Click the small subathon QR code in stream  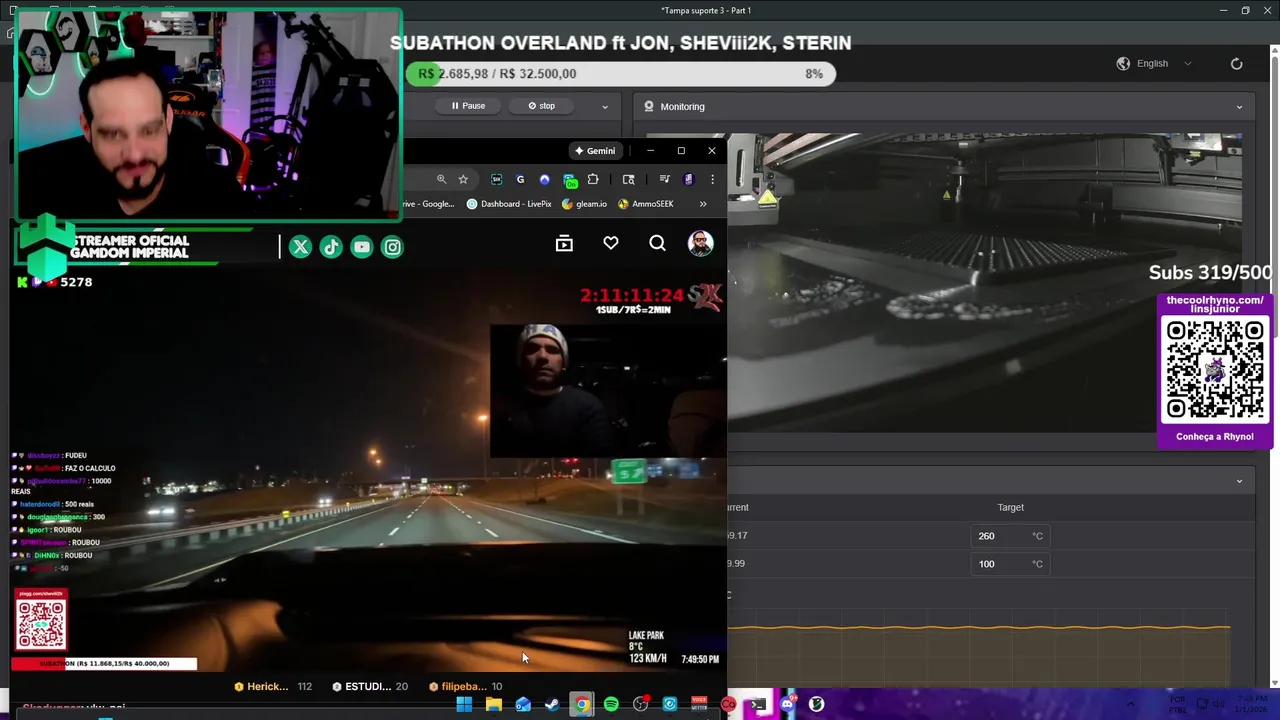[x=41, y=622]
